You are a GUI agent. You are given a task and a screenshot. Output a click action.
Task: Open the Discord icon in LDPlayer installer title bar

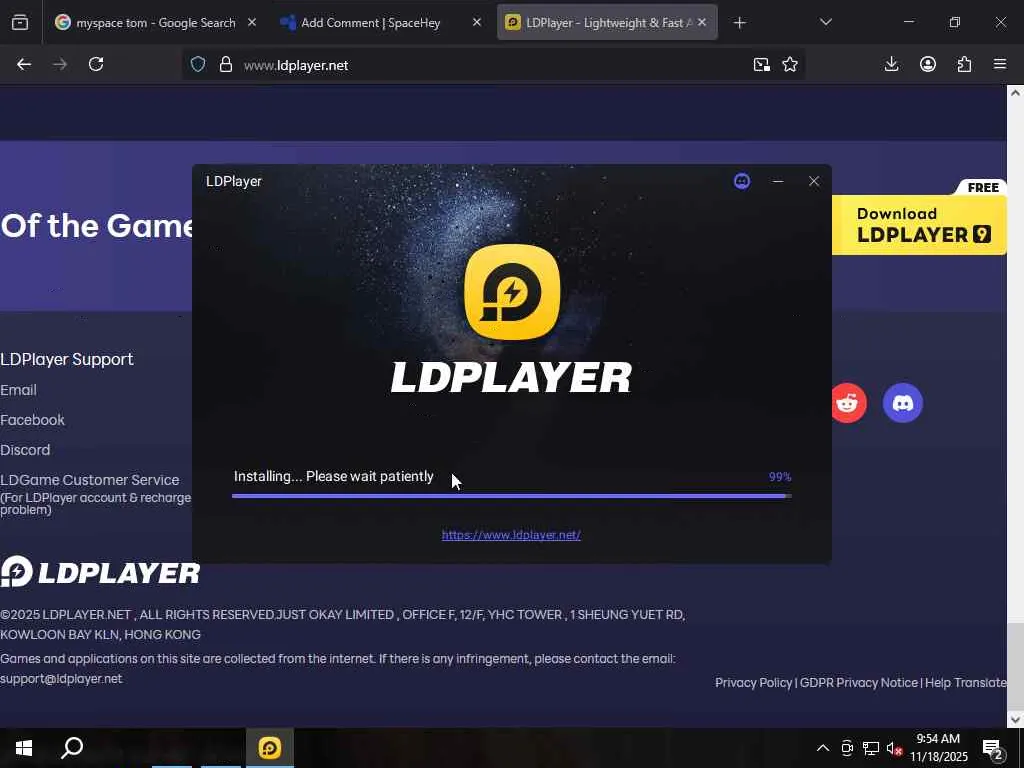point(742,181)
